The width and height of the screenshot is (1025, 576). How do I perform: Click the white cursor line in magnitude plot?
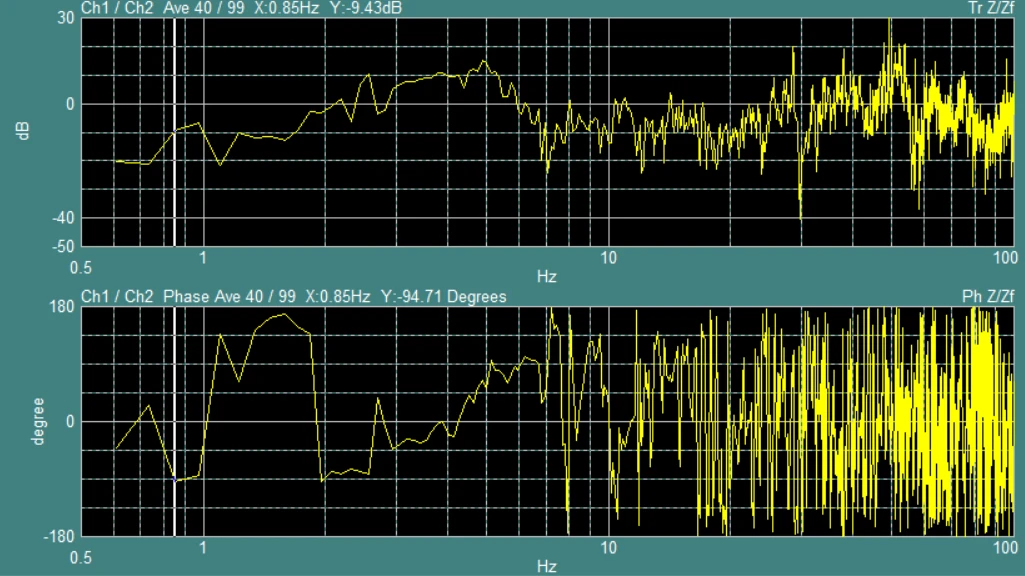pos(175,132)
